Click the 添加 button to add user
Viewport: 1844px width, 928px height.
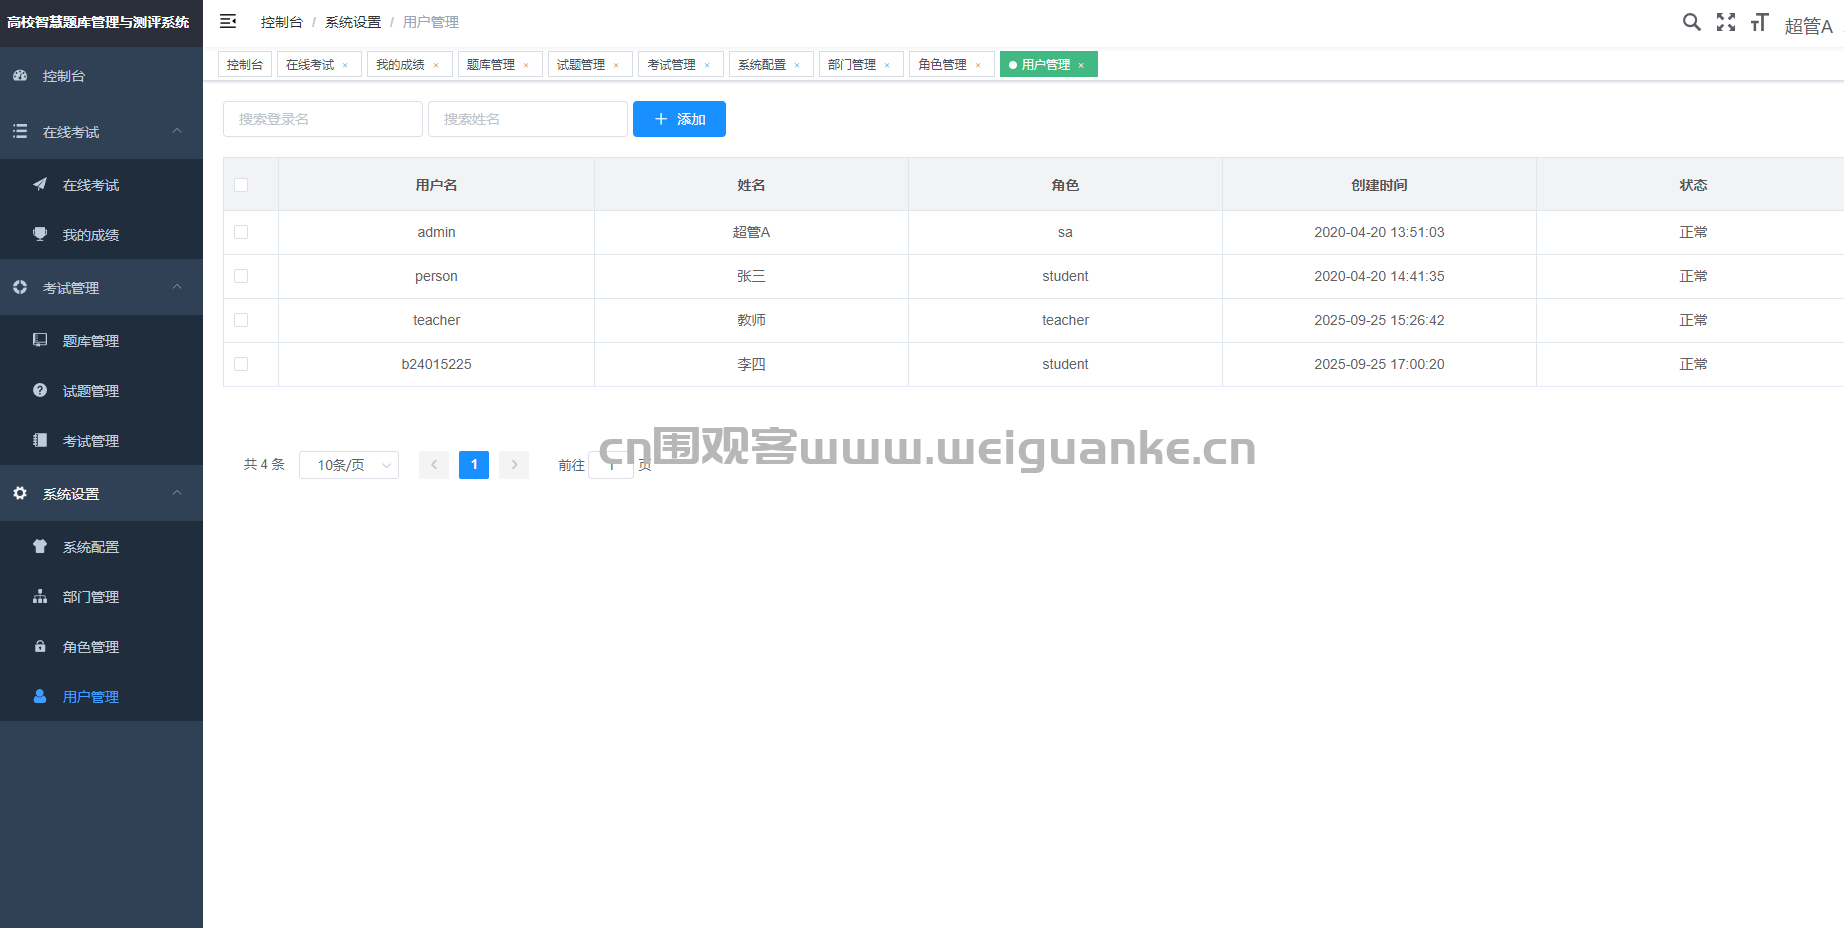679,119
